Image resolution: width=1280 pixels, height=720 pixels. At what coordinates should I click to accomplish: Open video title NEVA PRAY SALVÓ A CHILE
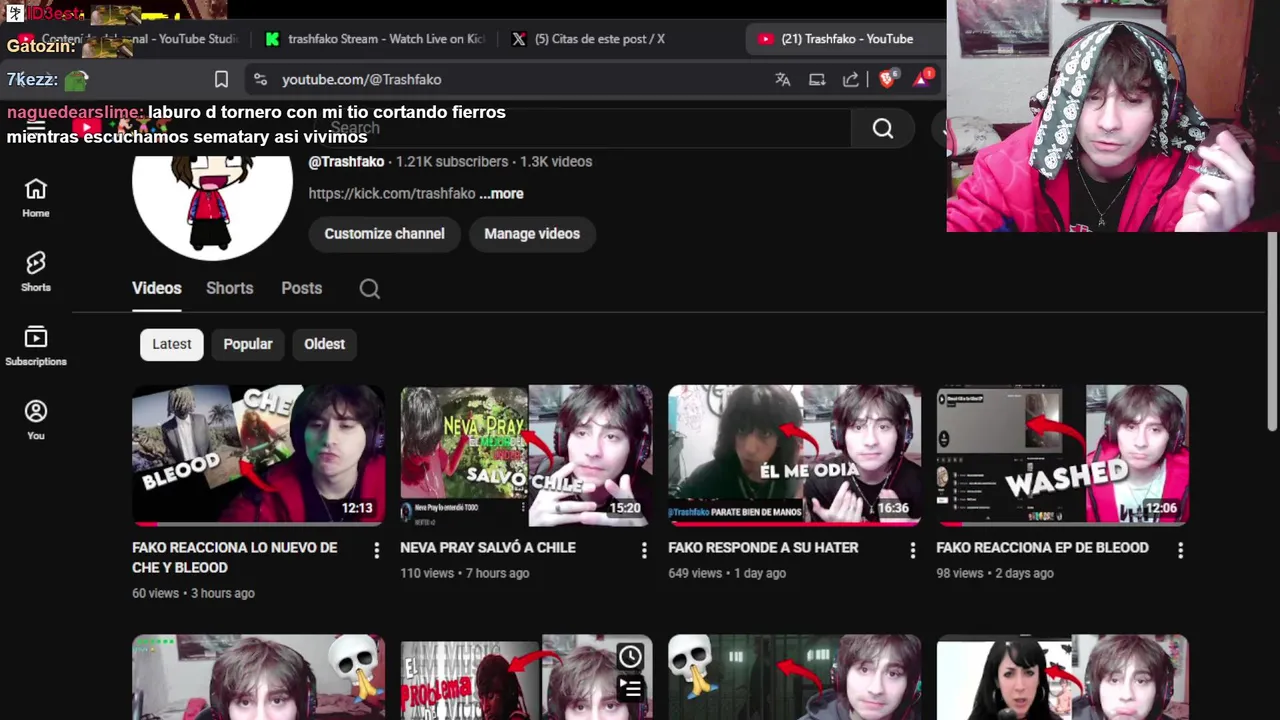tap(488, 548)
